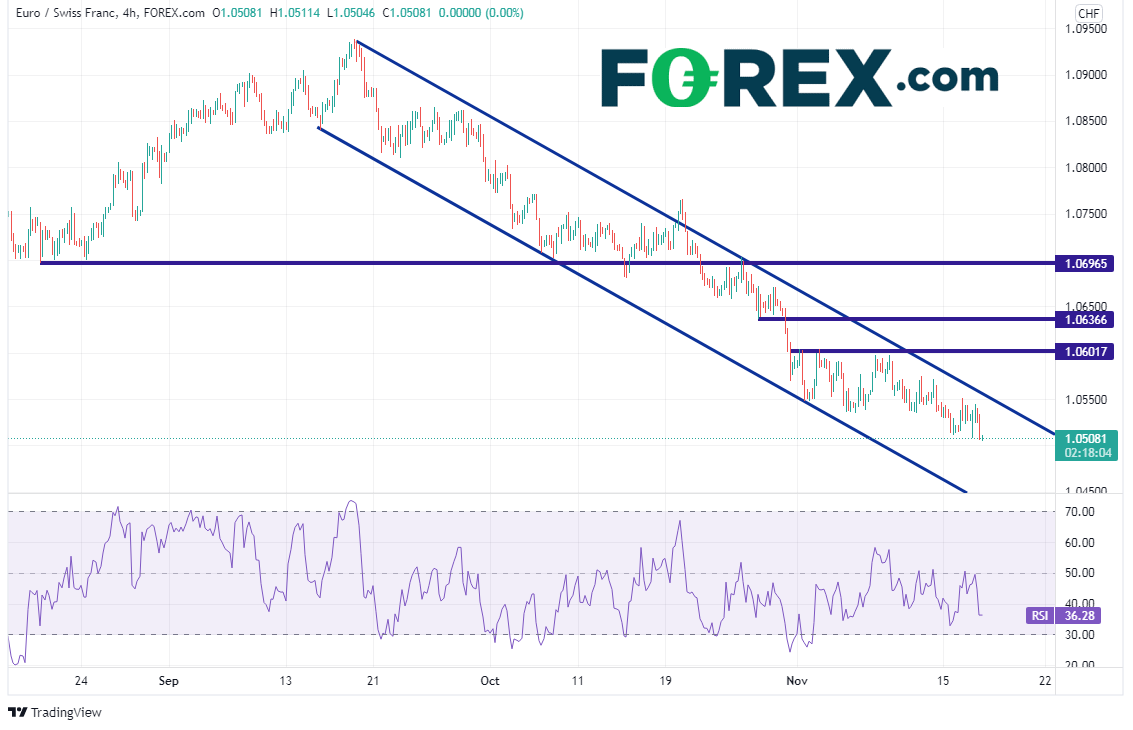Screen dimensions: 1133x730
Task: Click the Sep label on the time axis
Action: pos(167,680)
